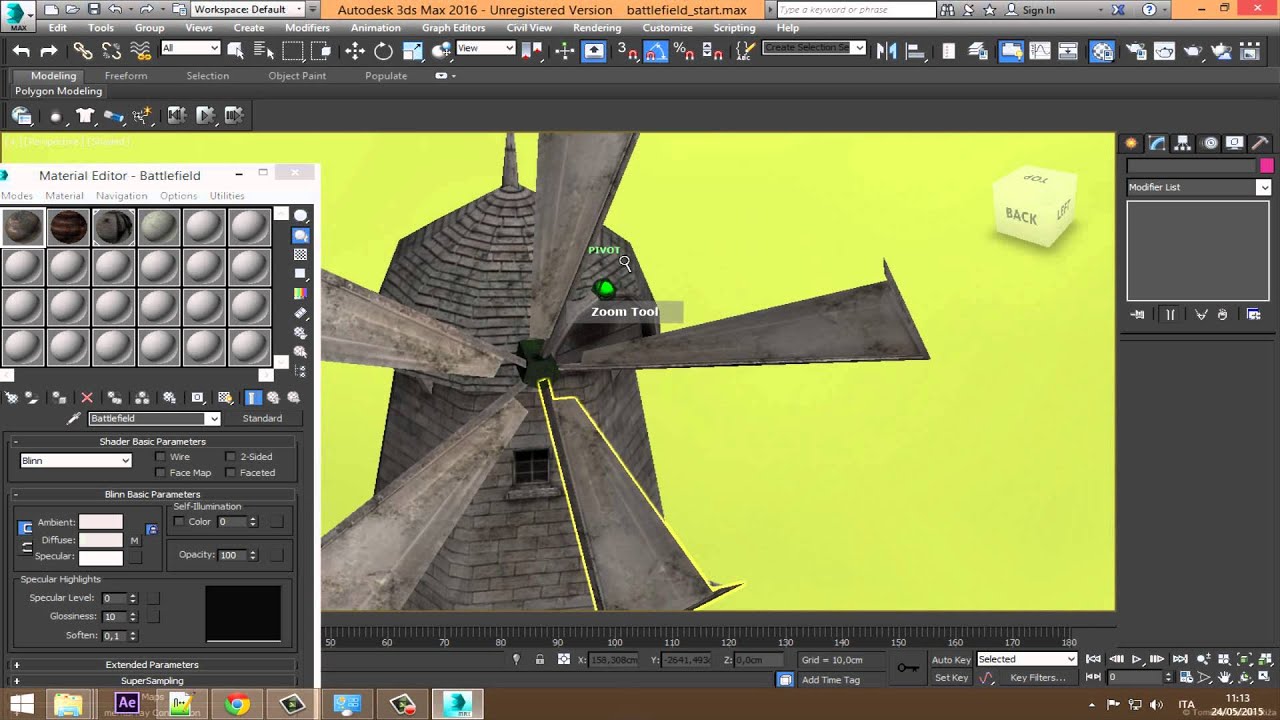This screenshot has height=720, width=1280.
Task: Open the Selected key filter dropdown
Action: [x=1027, y=660]
